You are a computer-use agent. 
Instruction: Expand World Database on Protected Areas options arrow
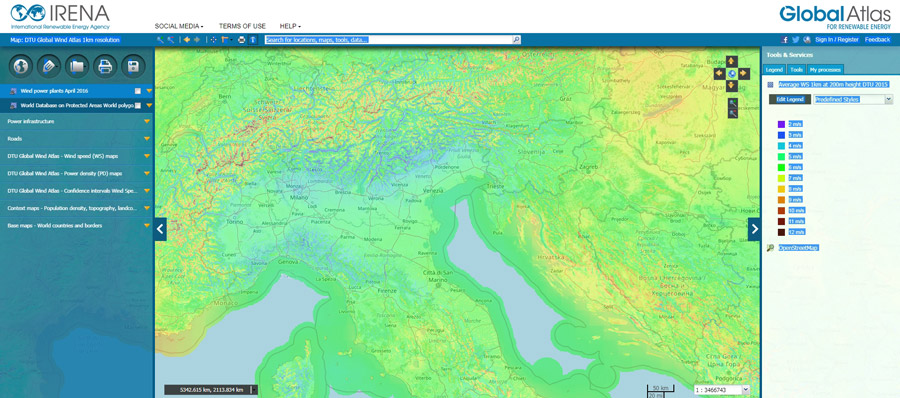click(x=149, y=106)
